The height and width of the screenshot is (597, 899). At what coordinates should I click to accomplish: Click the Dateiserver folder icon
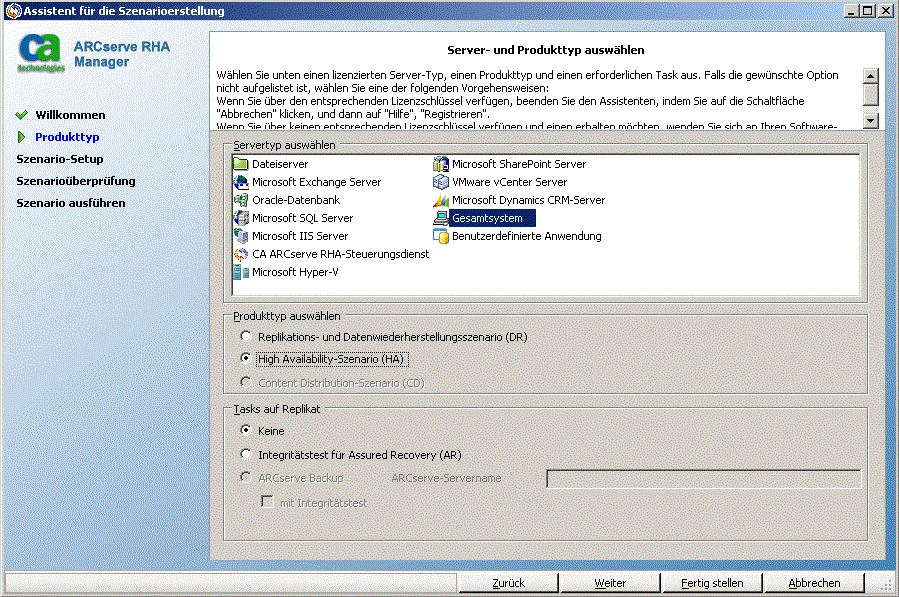241,164
